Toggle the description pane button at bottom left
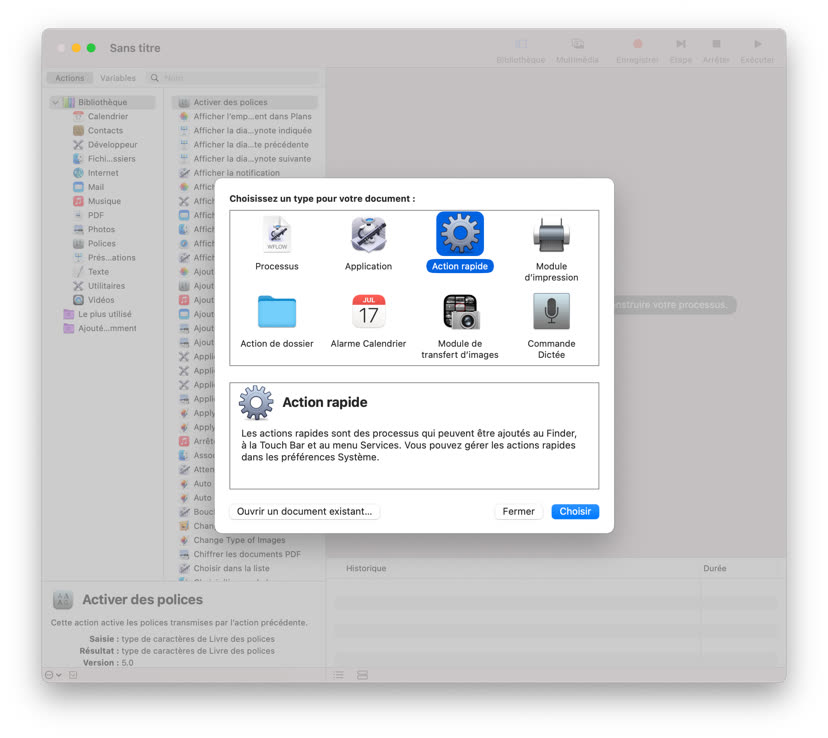The height and width of the screenshot is (738, 828). pos(73,675)
